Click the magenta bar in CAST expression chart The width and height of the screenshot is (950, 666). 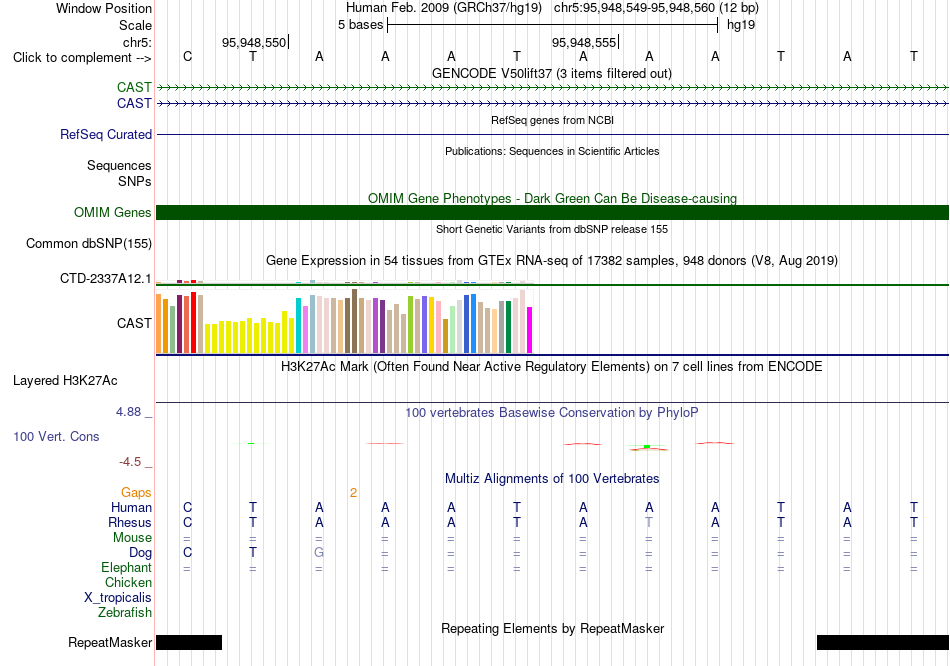pyautogui.click(x=530, y=330)
